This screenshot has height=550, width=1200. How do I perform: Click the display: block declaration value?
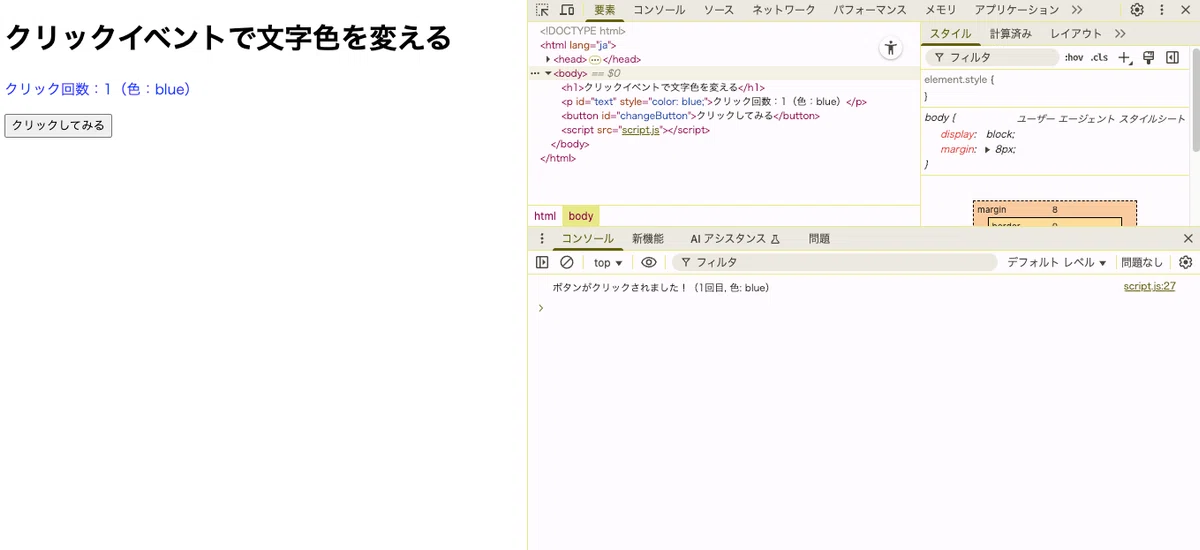click(x=999, y=134)
